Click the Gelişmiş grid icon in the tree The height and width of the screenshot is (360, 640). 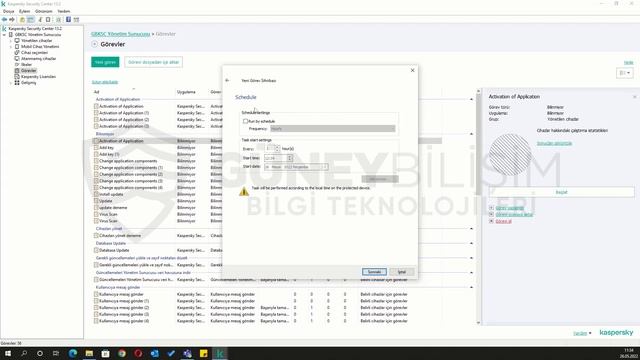tap(17, 83)
